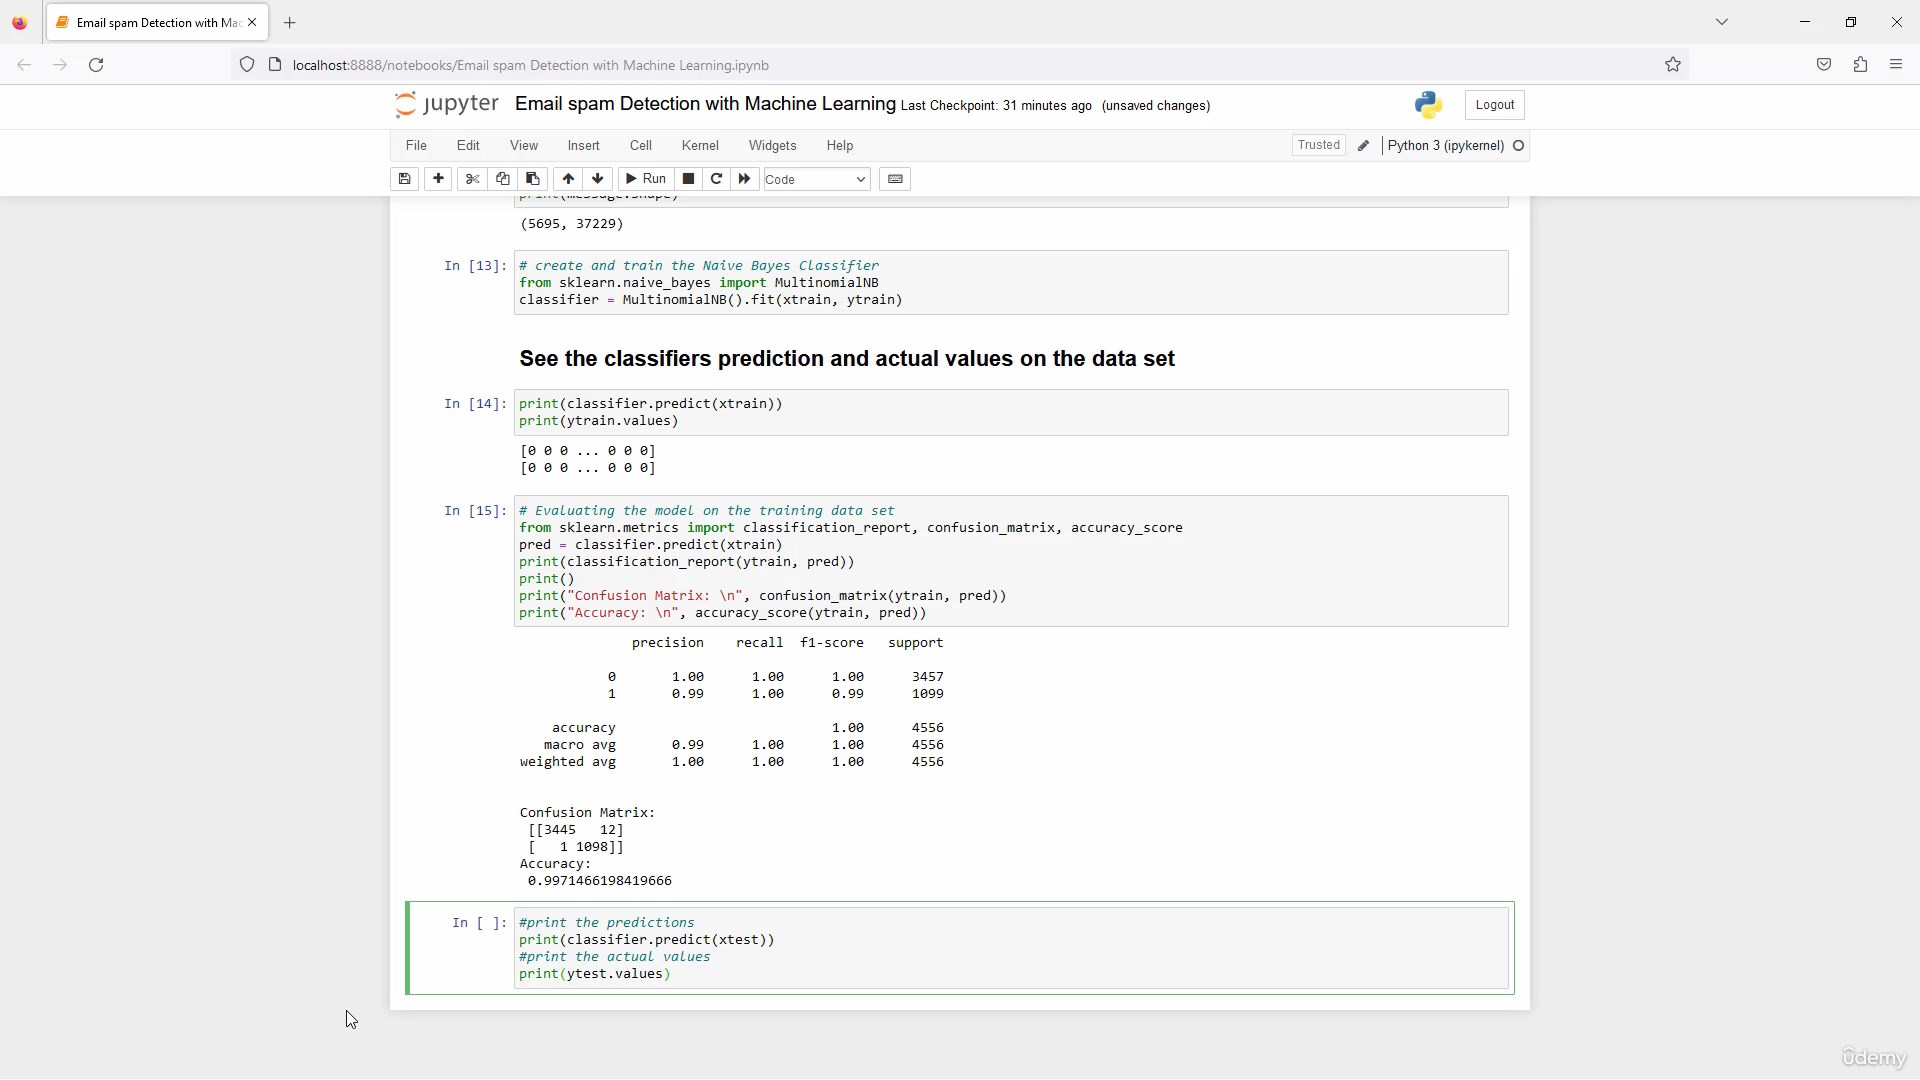Open the cell type Code dropdown
Viewport: 1920px width, 1080px height.
(x=816, y=179)
